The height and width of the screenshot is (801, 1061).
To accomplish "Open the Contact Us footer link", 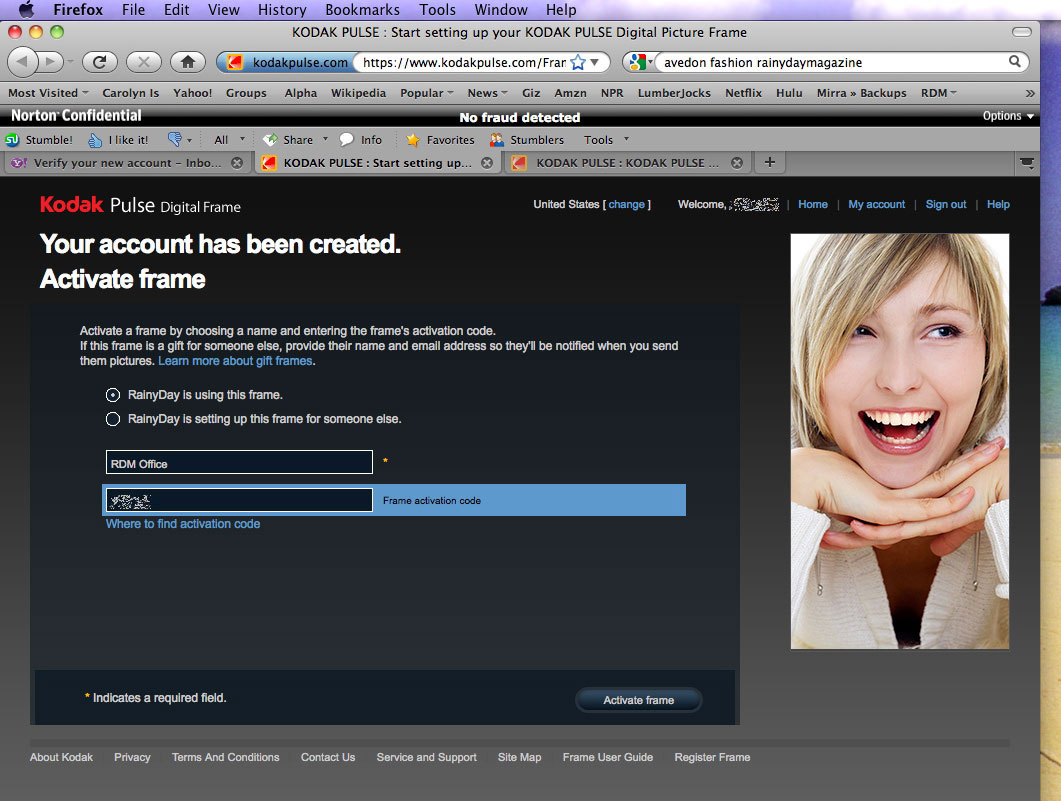I will (328, 758).
